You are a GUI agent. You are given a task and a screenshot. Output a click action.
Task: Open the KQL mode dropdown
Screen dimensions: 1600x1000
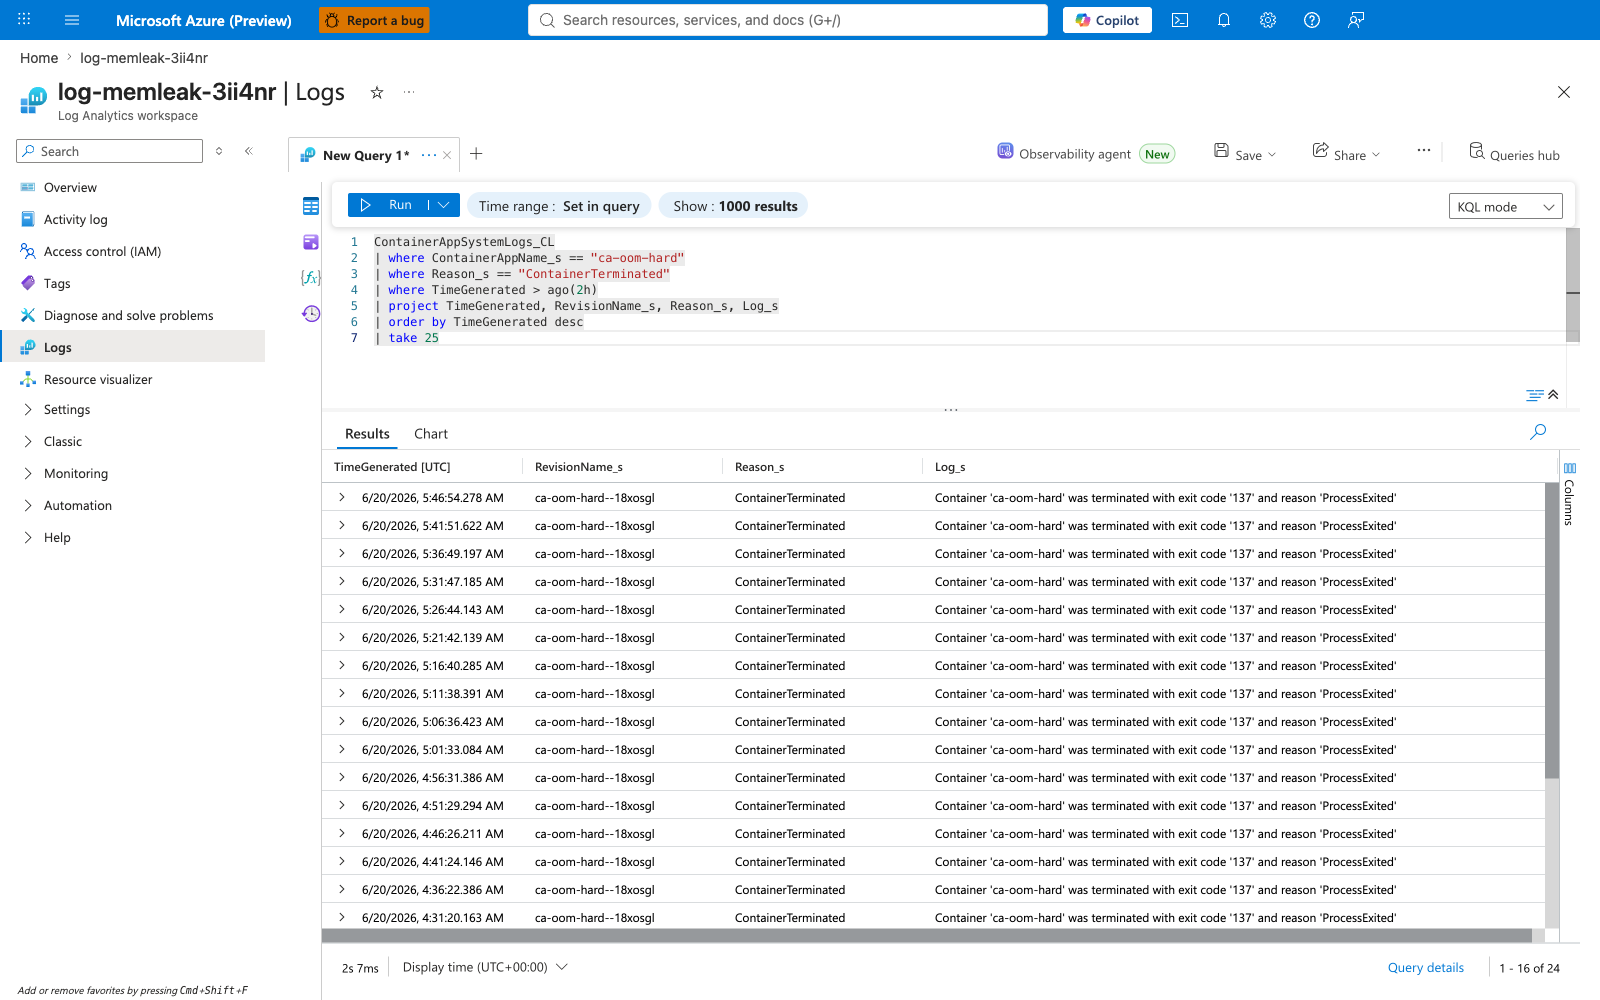[x=1505, y=207]
